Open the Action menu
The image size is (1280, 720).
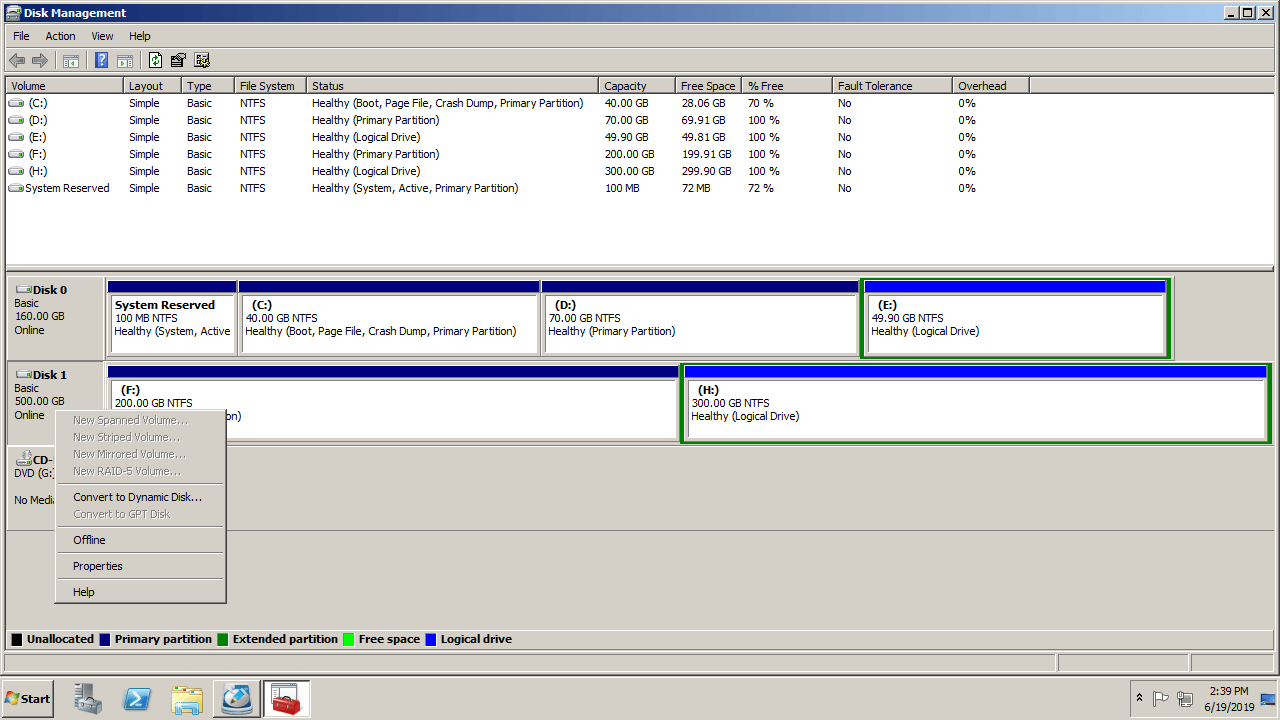tap(60, 36)
